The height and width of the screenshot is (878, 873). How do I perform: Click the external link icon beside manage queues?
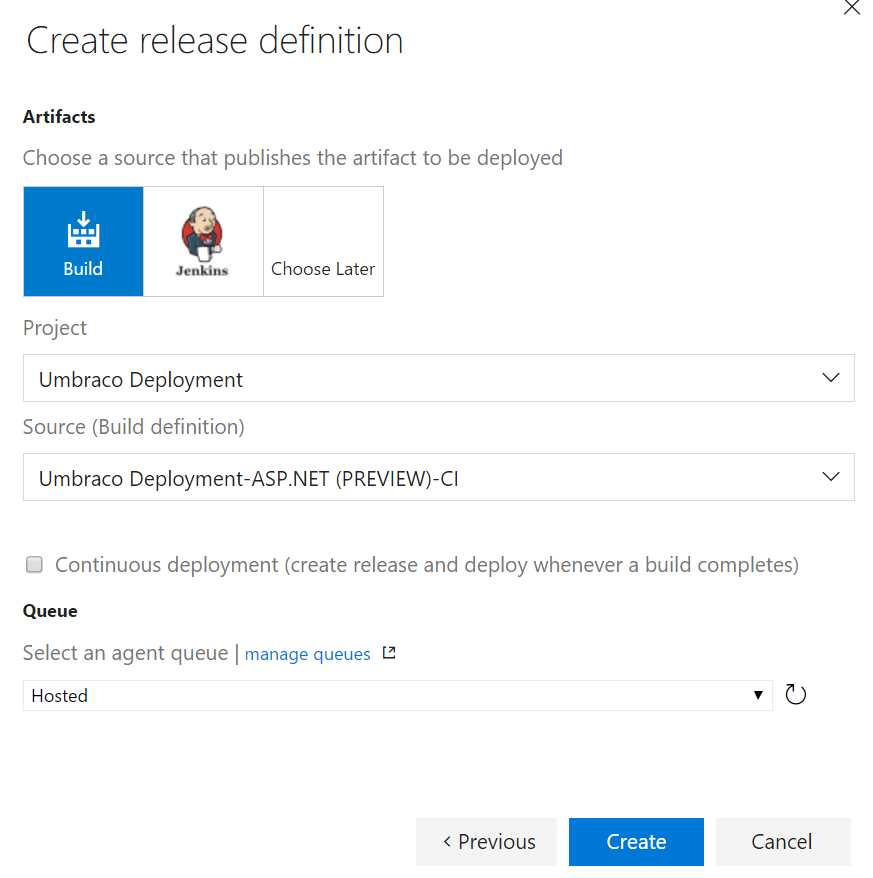[x=389, y=653]
